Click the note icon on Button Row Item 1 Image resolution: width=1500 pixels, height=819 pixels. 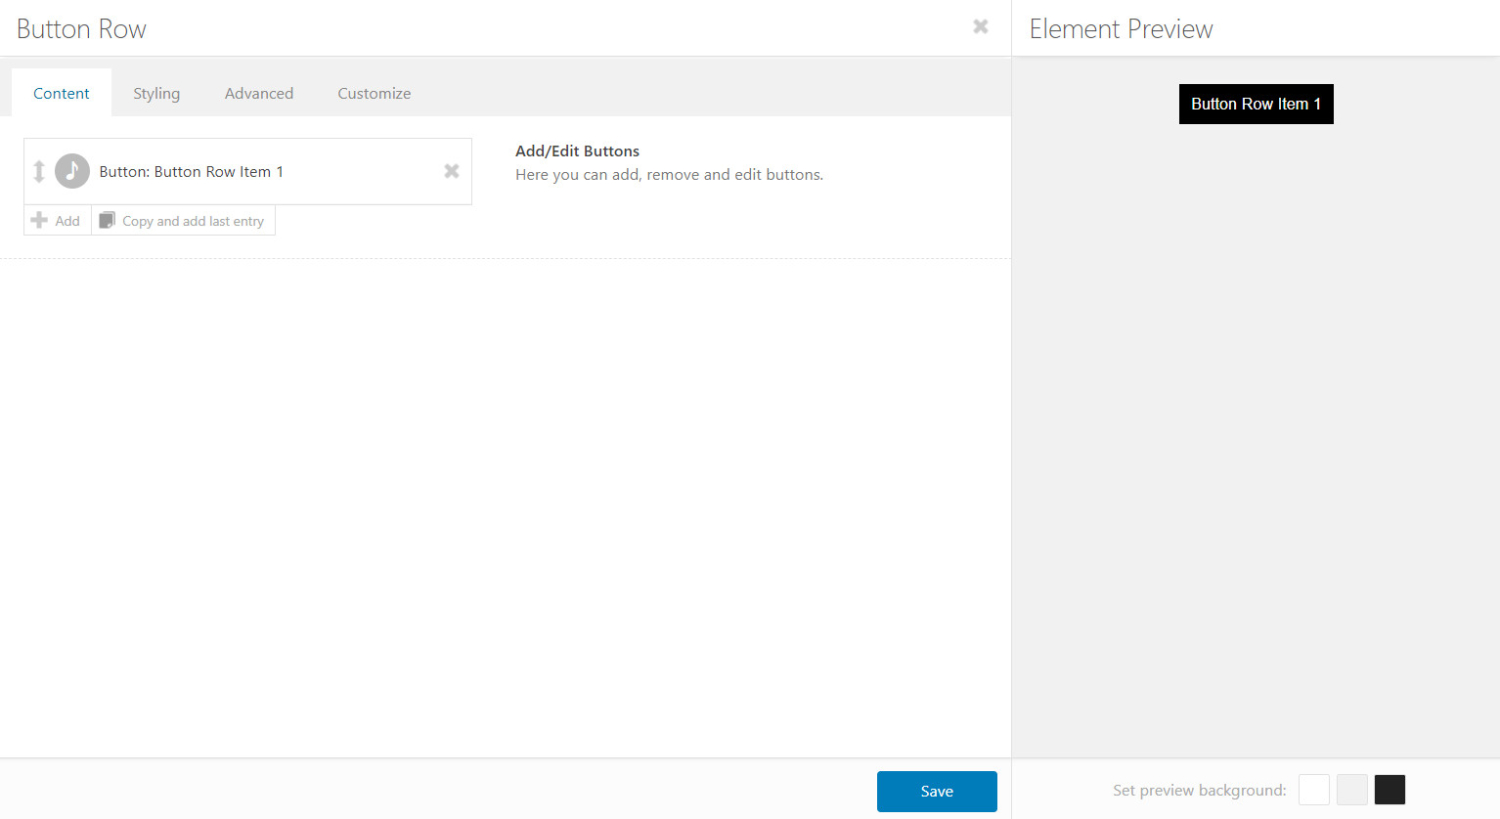tap(72, 170)
